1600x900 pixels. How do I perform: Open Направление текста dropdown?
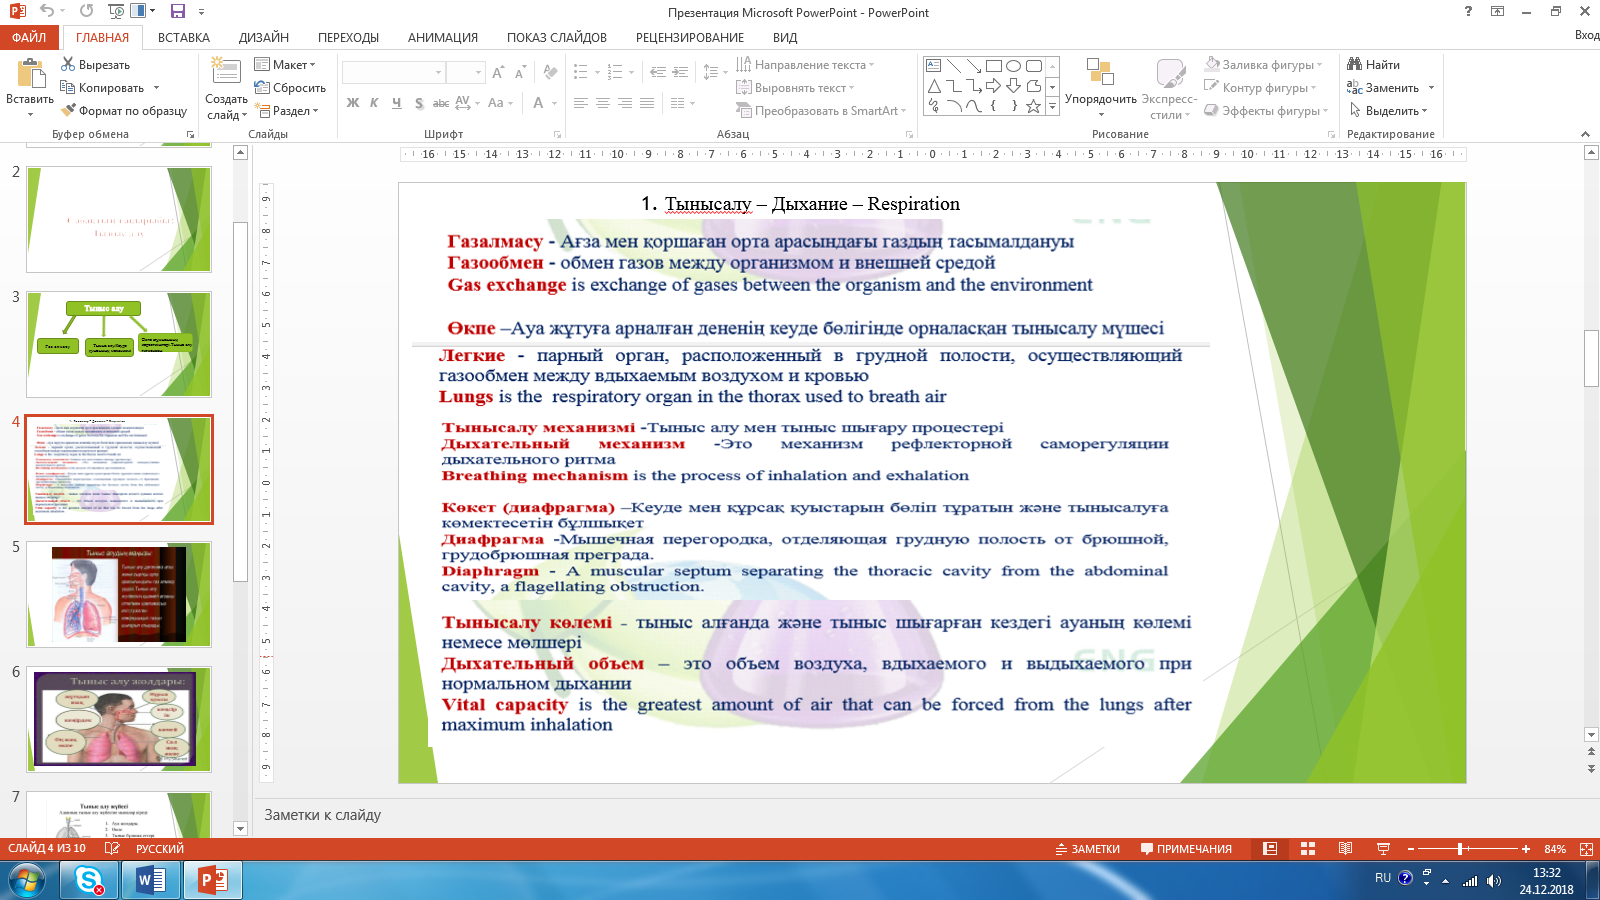(x=805, y=65)
